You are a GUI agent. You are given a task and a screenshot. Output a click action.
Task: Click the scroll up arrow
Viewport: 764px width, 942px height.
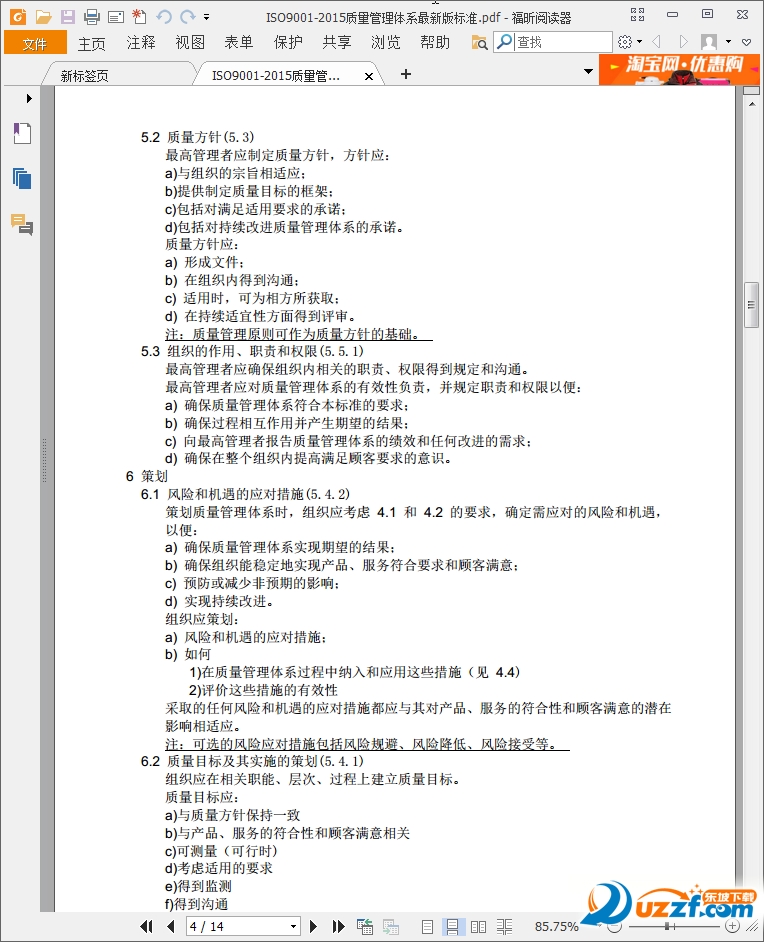[751, 104]
